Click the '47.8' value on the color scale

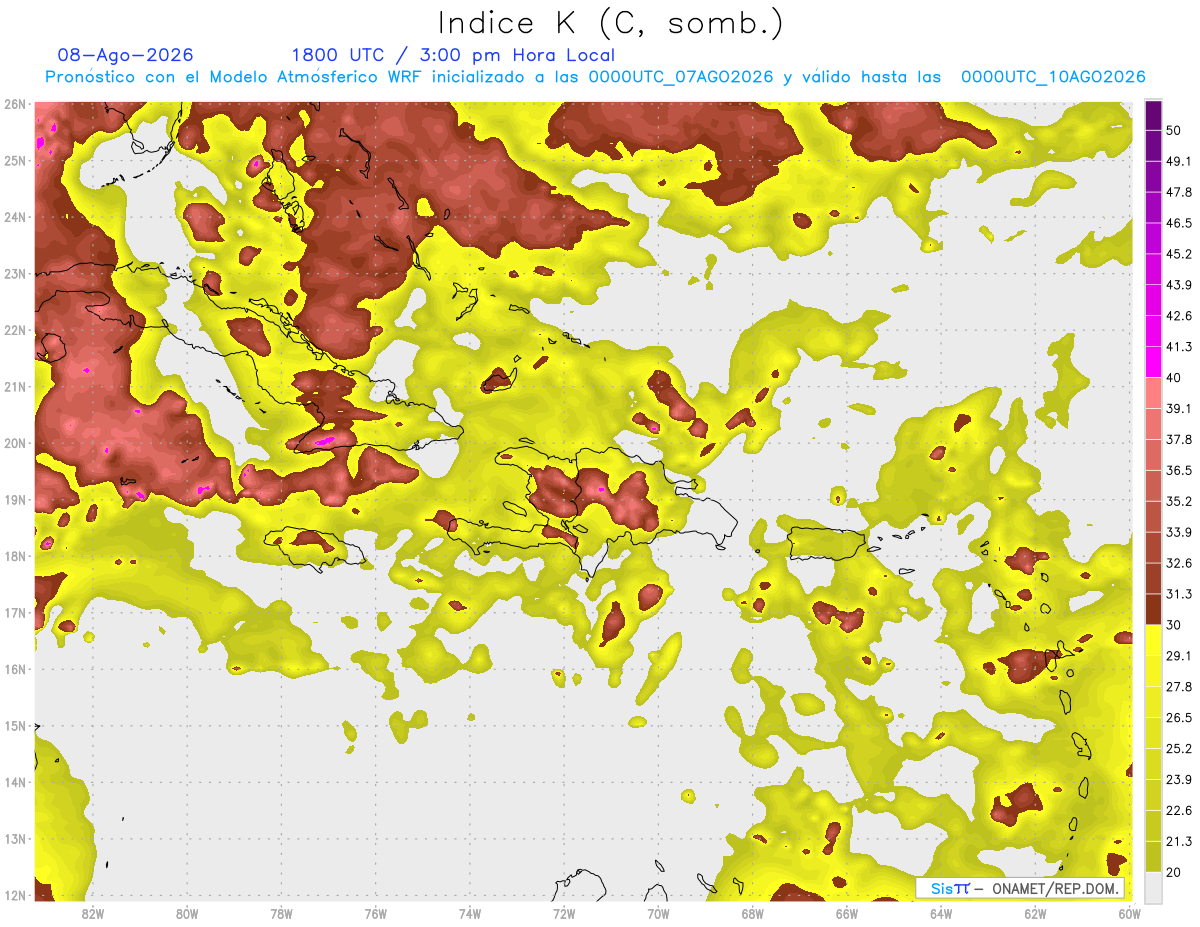point(1179,193)
